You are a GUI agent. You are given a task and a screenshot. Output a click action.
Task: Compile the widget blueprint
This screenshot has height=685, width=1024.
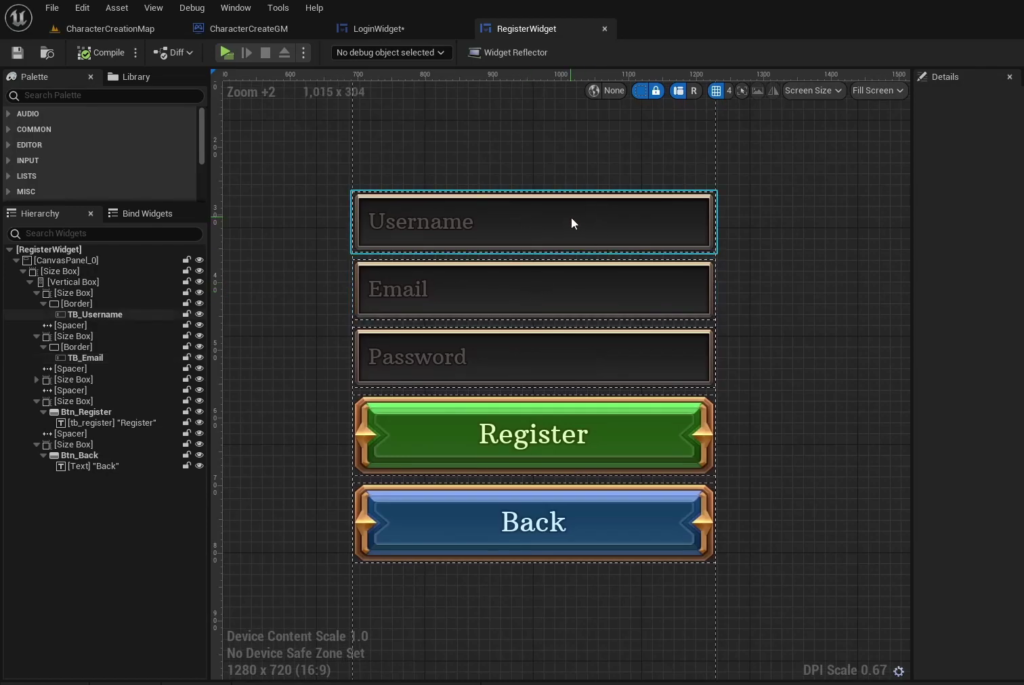[x=101, y=53]
